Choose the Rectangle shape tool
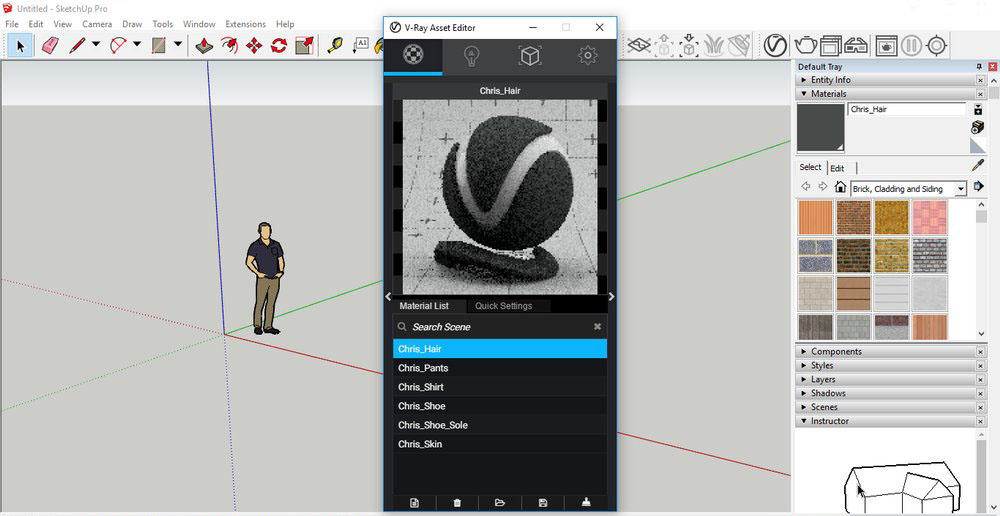Image resolution: width=1000 pixels, height=516 pixels. pos(159,45)
